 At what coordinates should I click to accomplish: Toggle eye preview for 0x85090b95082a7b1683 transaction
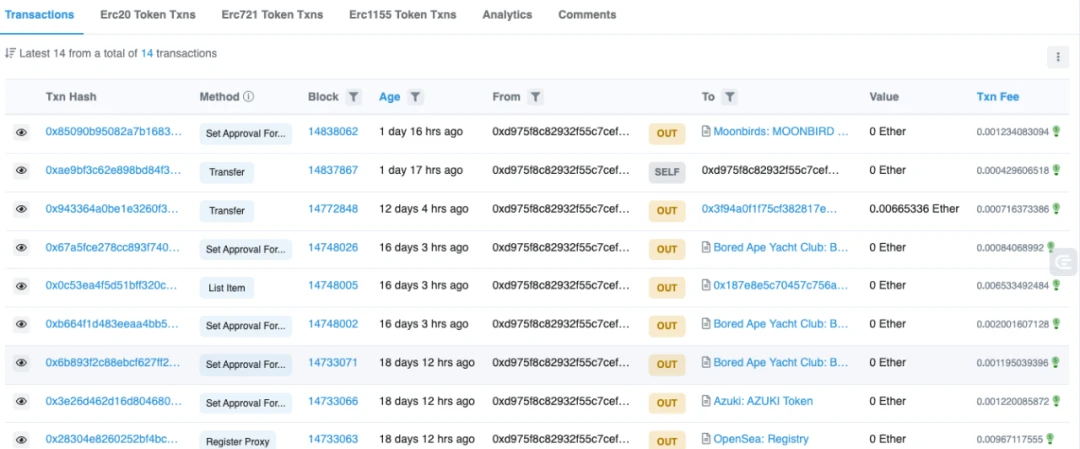point(21,132)
